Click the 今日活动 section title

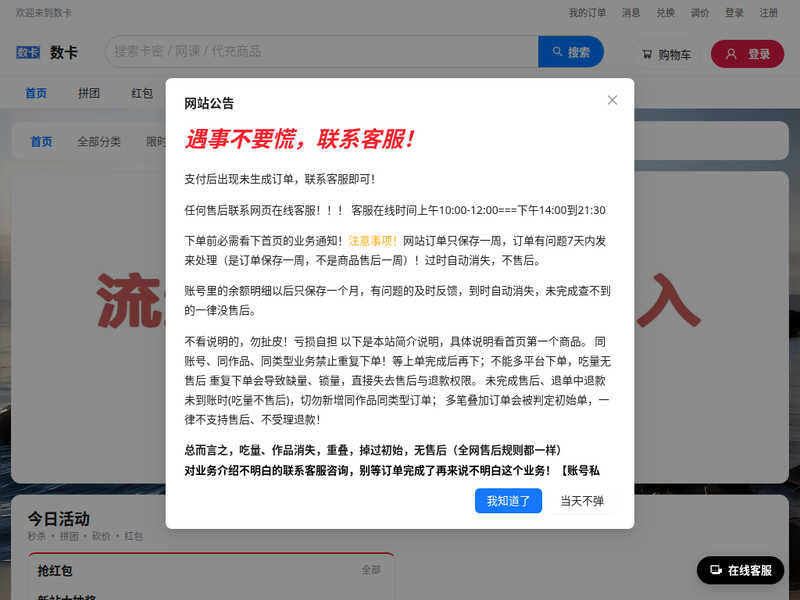coord(59,519)
